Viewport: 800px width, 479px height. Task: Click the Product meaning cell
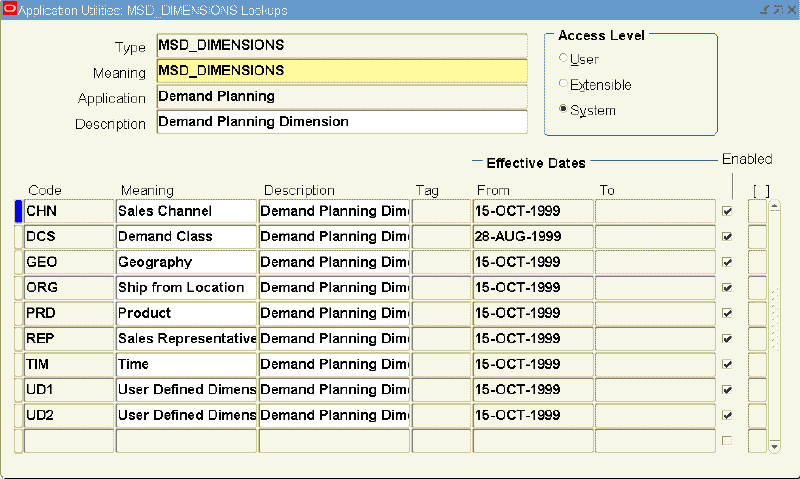186,313
